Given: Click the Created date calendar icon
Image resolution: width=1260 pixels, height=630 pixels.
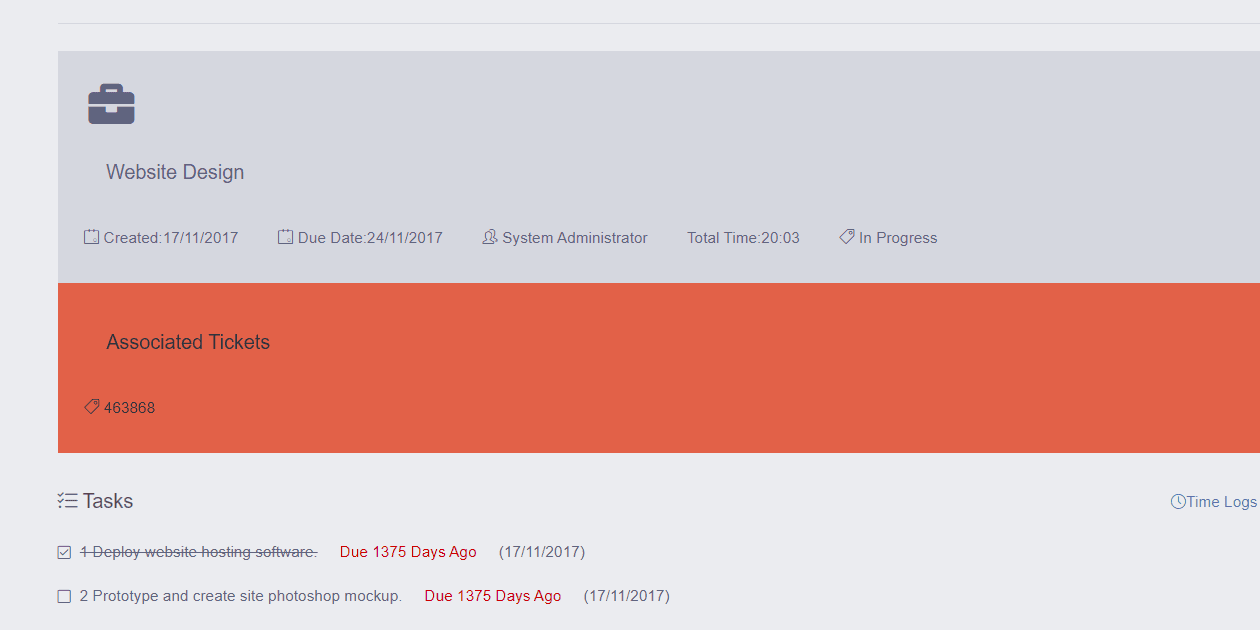Looking at the screenshot, I should click(92, 237).
